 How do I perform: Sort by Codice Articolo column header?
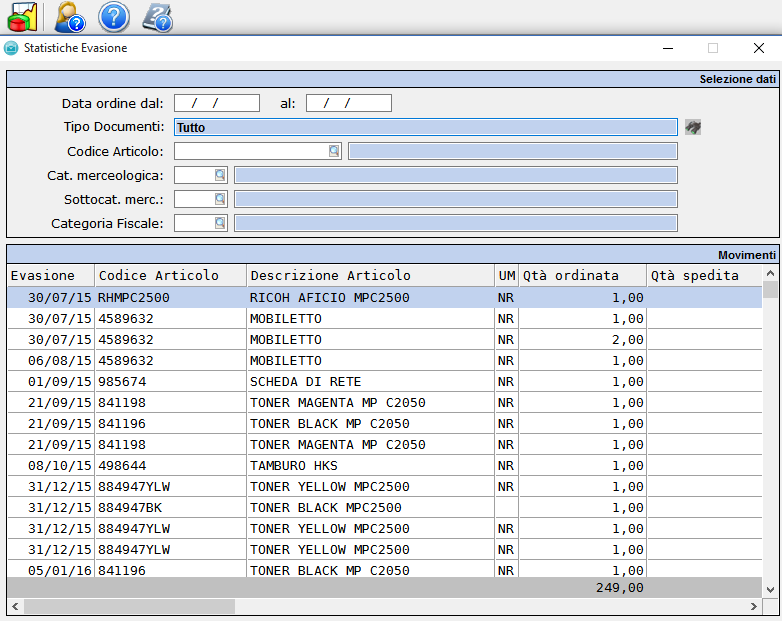pyautogui.click(x=171, y=275)
